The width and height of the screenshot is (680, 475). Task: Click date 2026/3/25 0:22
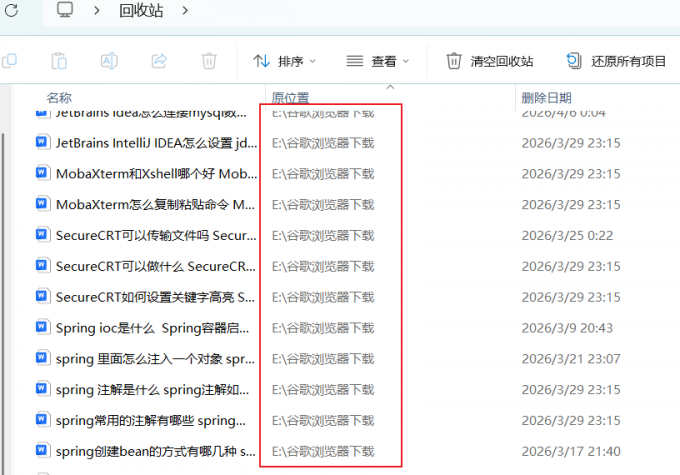click(x=567, y=235)
